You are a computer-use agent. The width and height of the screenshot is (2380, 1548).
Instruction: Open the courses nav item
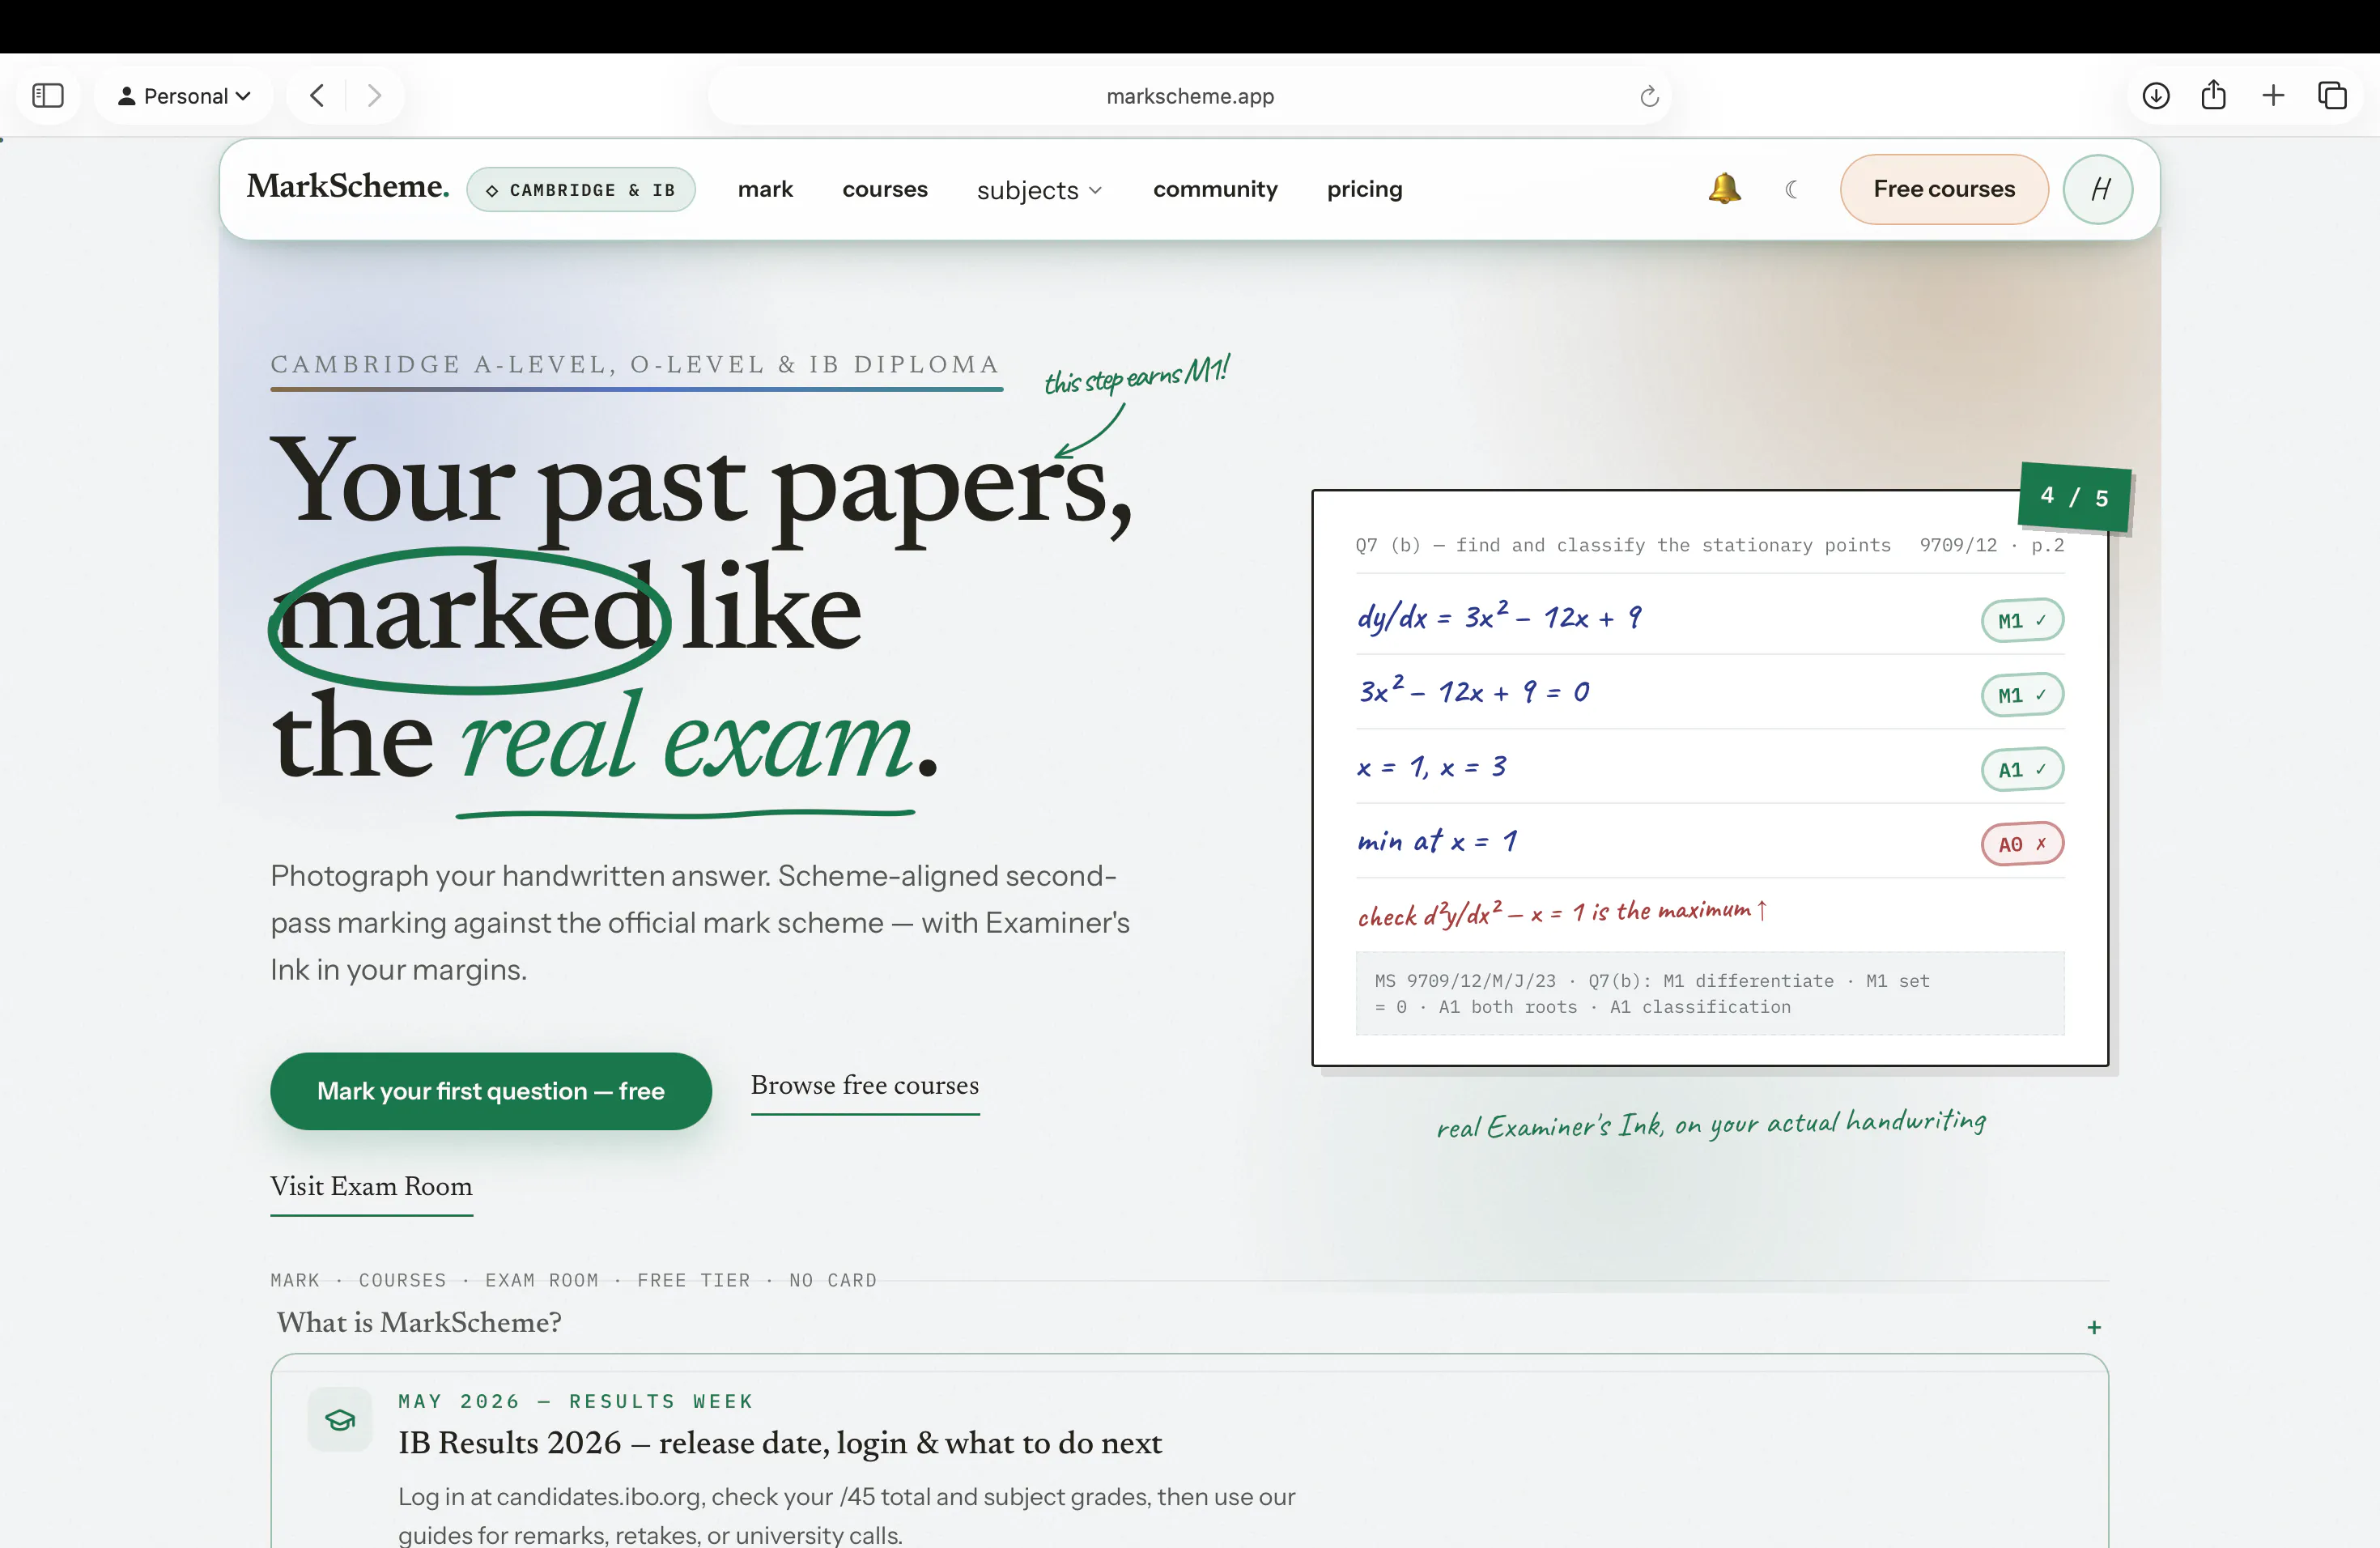pyautogui.click(x=885, y=189)
